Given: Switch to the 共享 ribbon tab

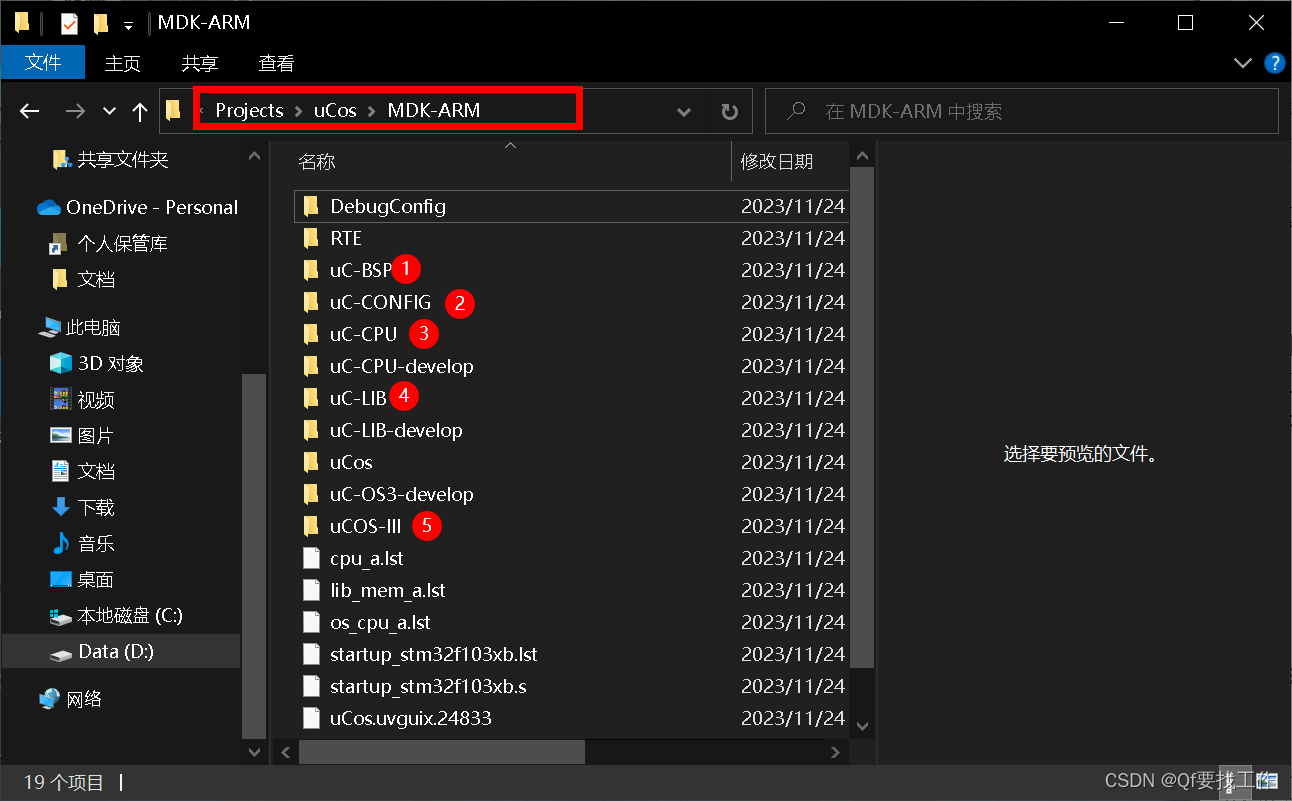Looking at the screenshot, I should [x=199, y=63].
